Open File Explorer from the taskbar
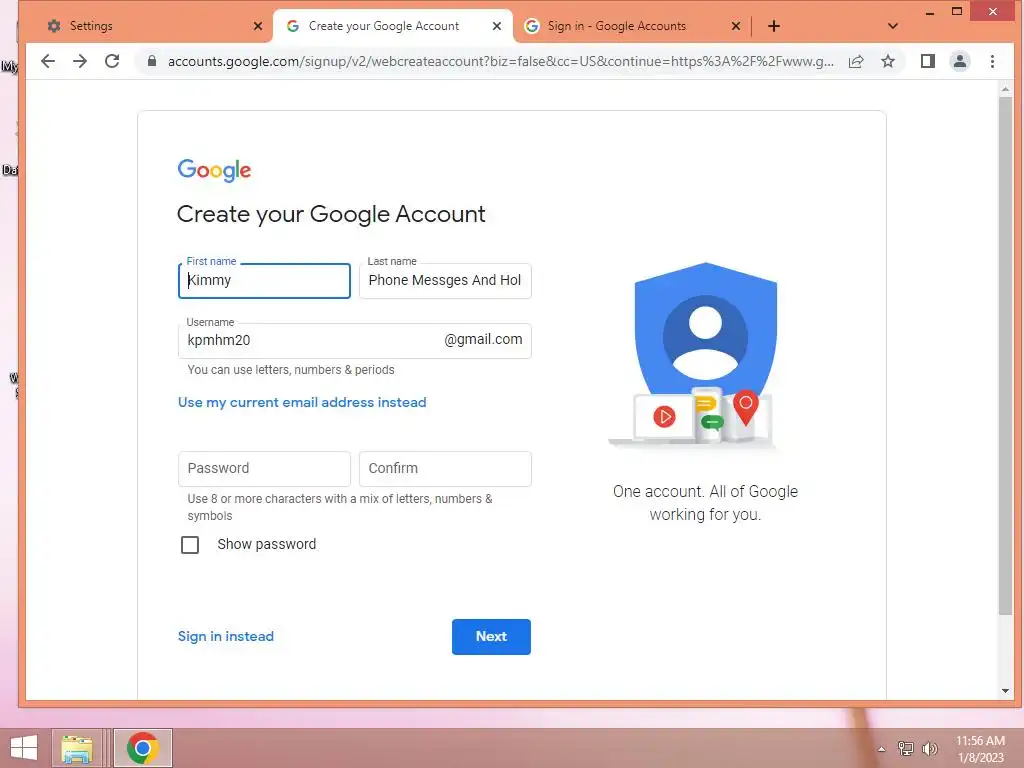This screenshot has width=1024, height=768. coord(76,748)
